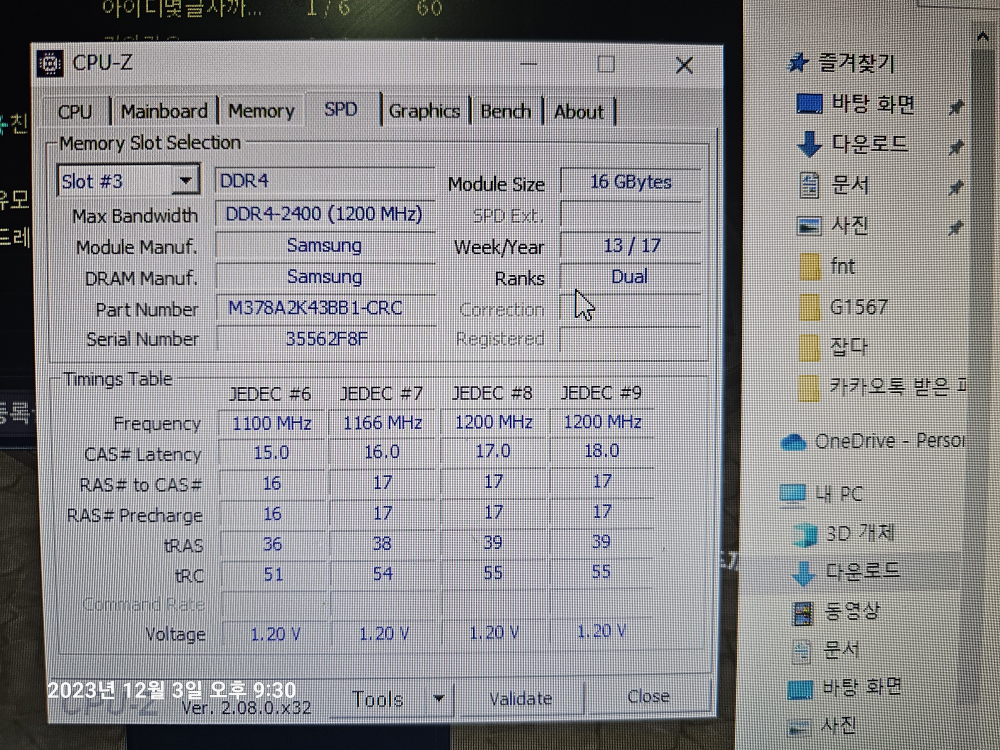Switch to the CPU tab

75,112
